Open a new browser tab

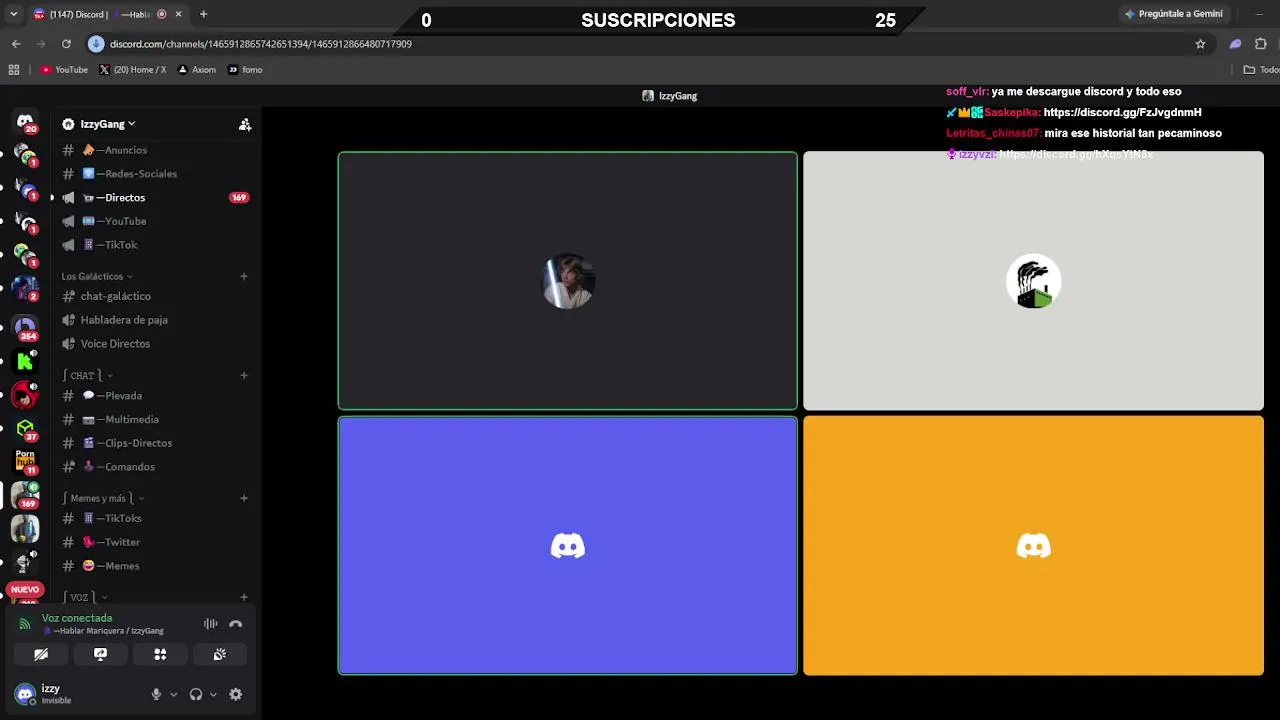[x=203, y=14]
